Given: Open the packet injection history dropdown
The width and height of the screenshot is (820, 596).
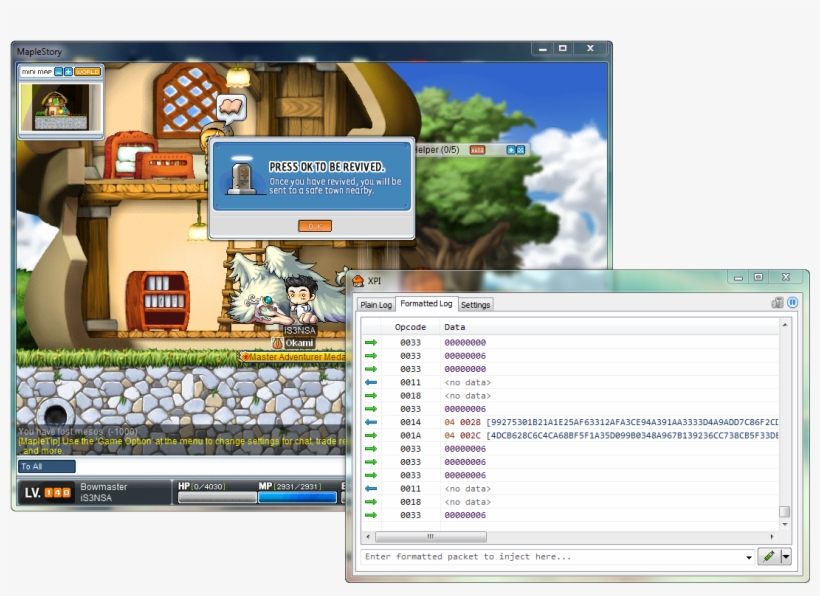Looking at the screenshot, I should tap(748, 557).
